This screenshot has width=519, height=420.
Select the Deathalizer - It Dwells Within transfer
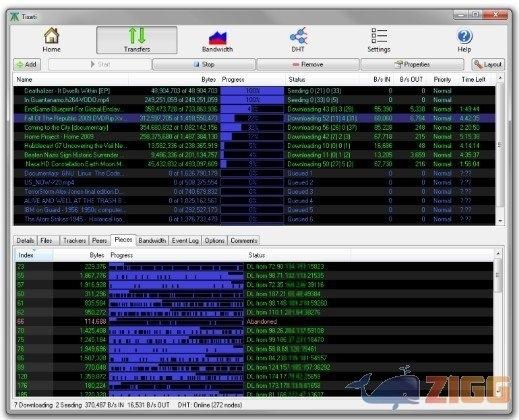pyautogui.click(x=254, y=91)
